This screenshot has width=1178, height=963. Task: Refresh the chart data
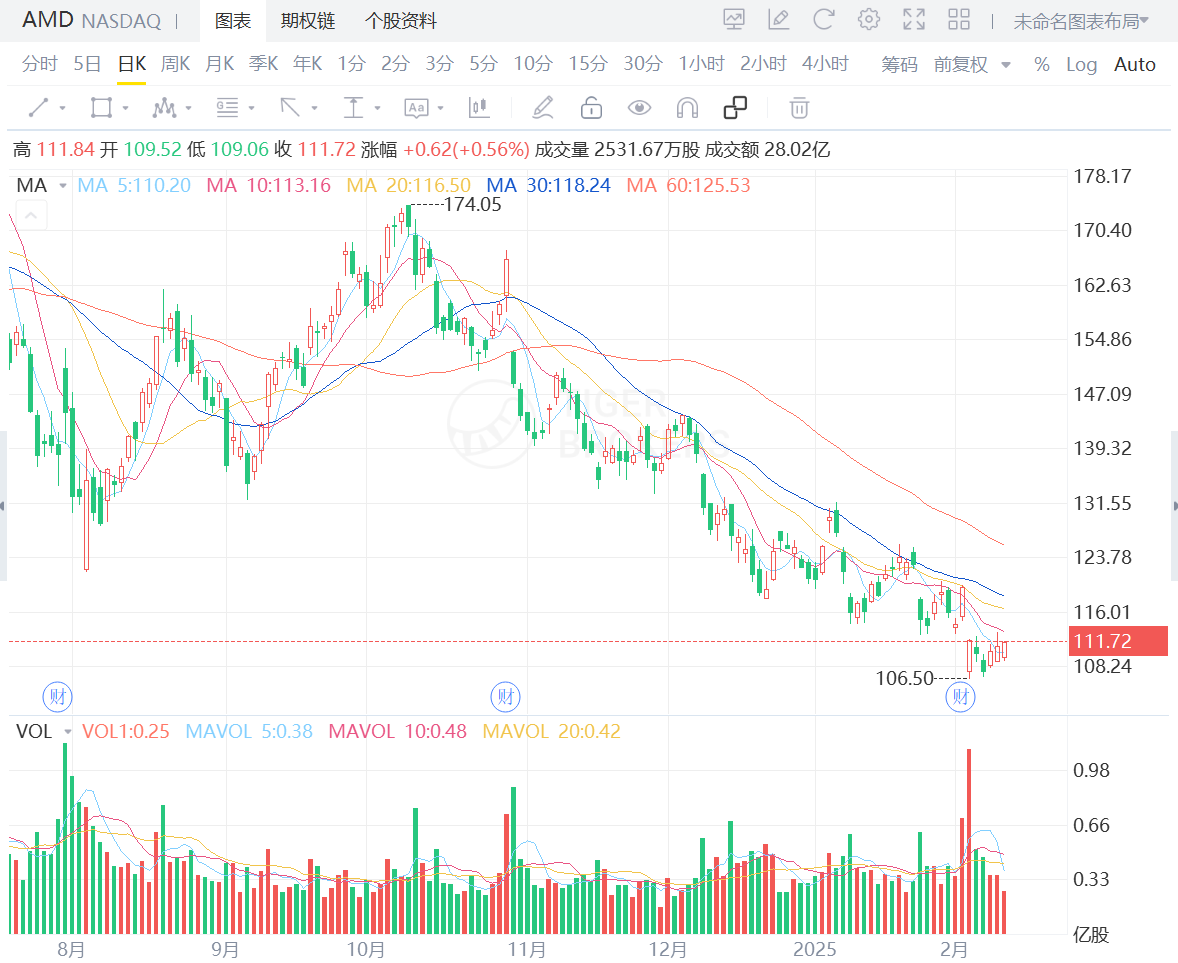point(824,20)
